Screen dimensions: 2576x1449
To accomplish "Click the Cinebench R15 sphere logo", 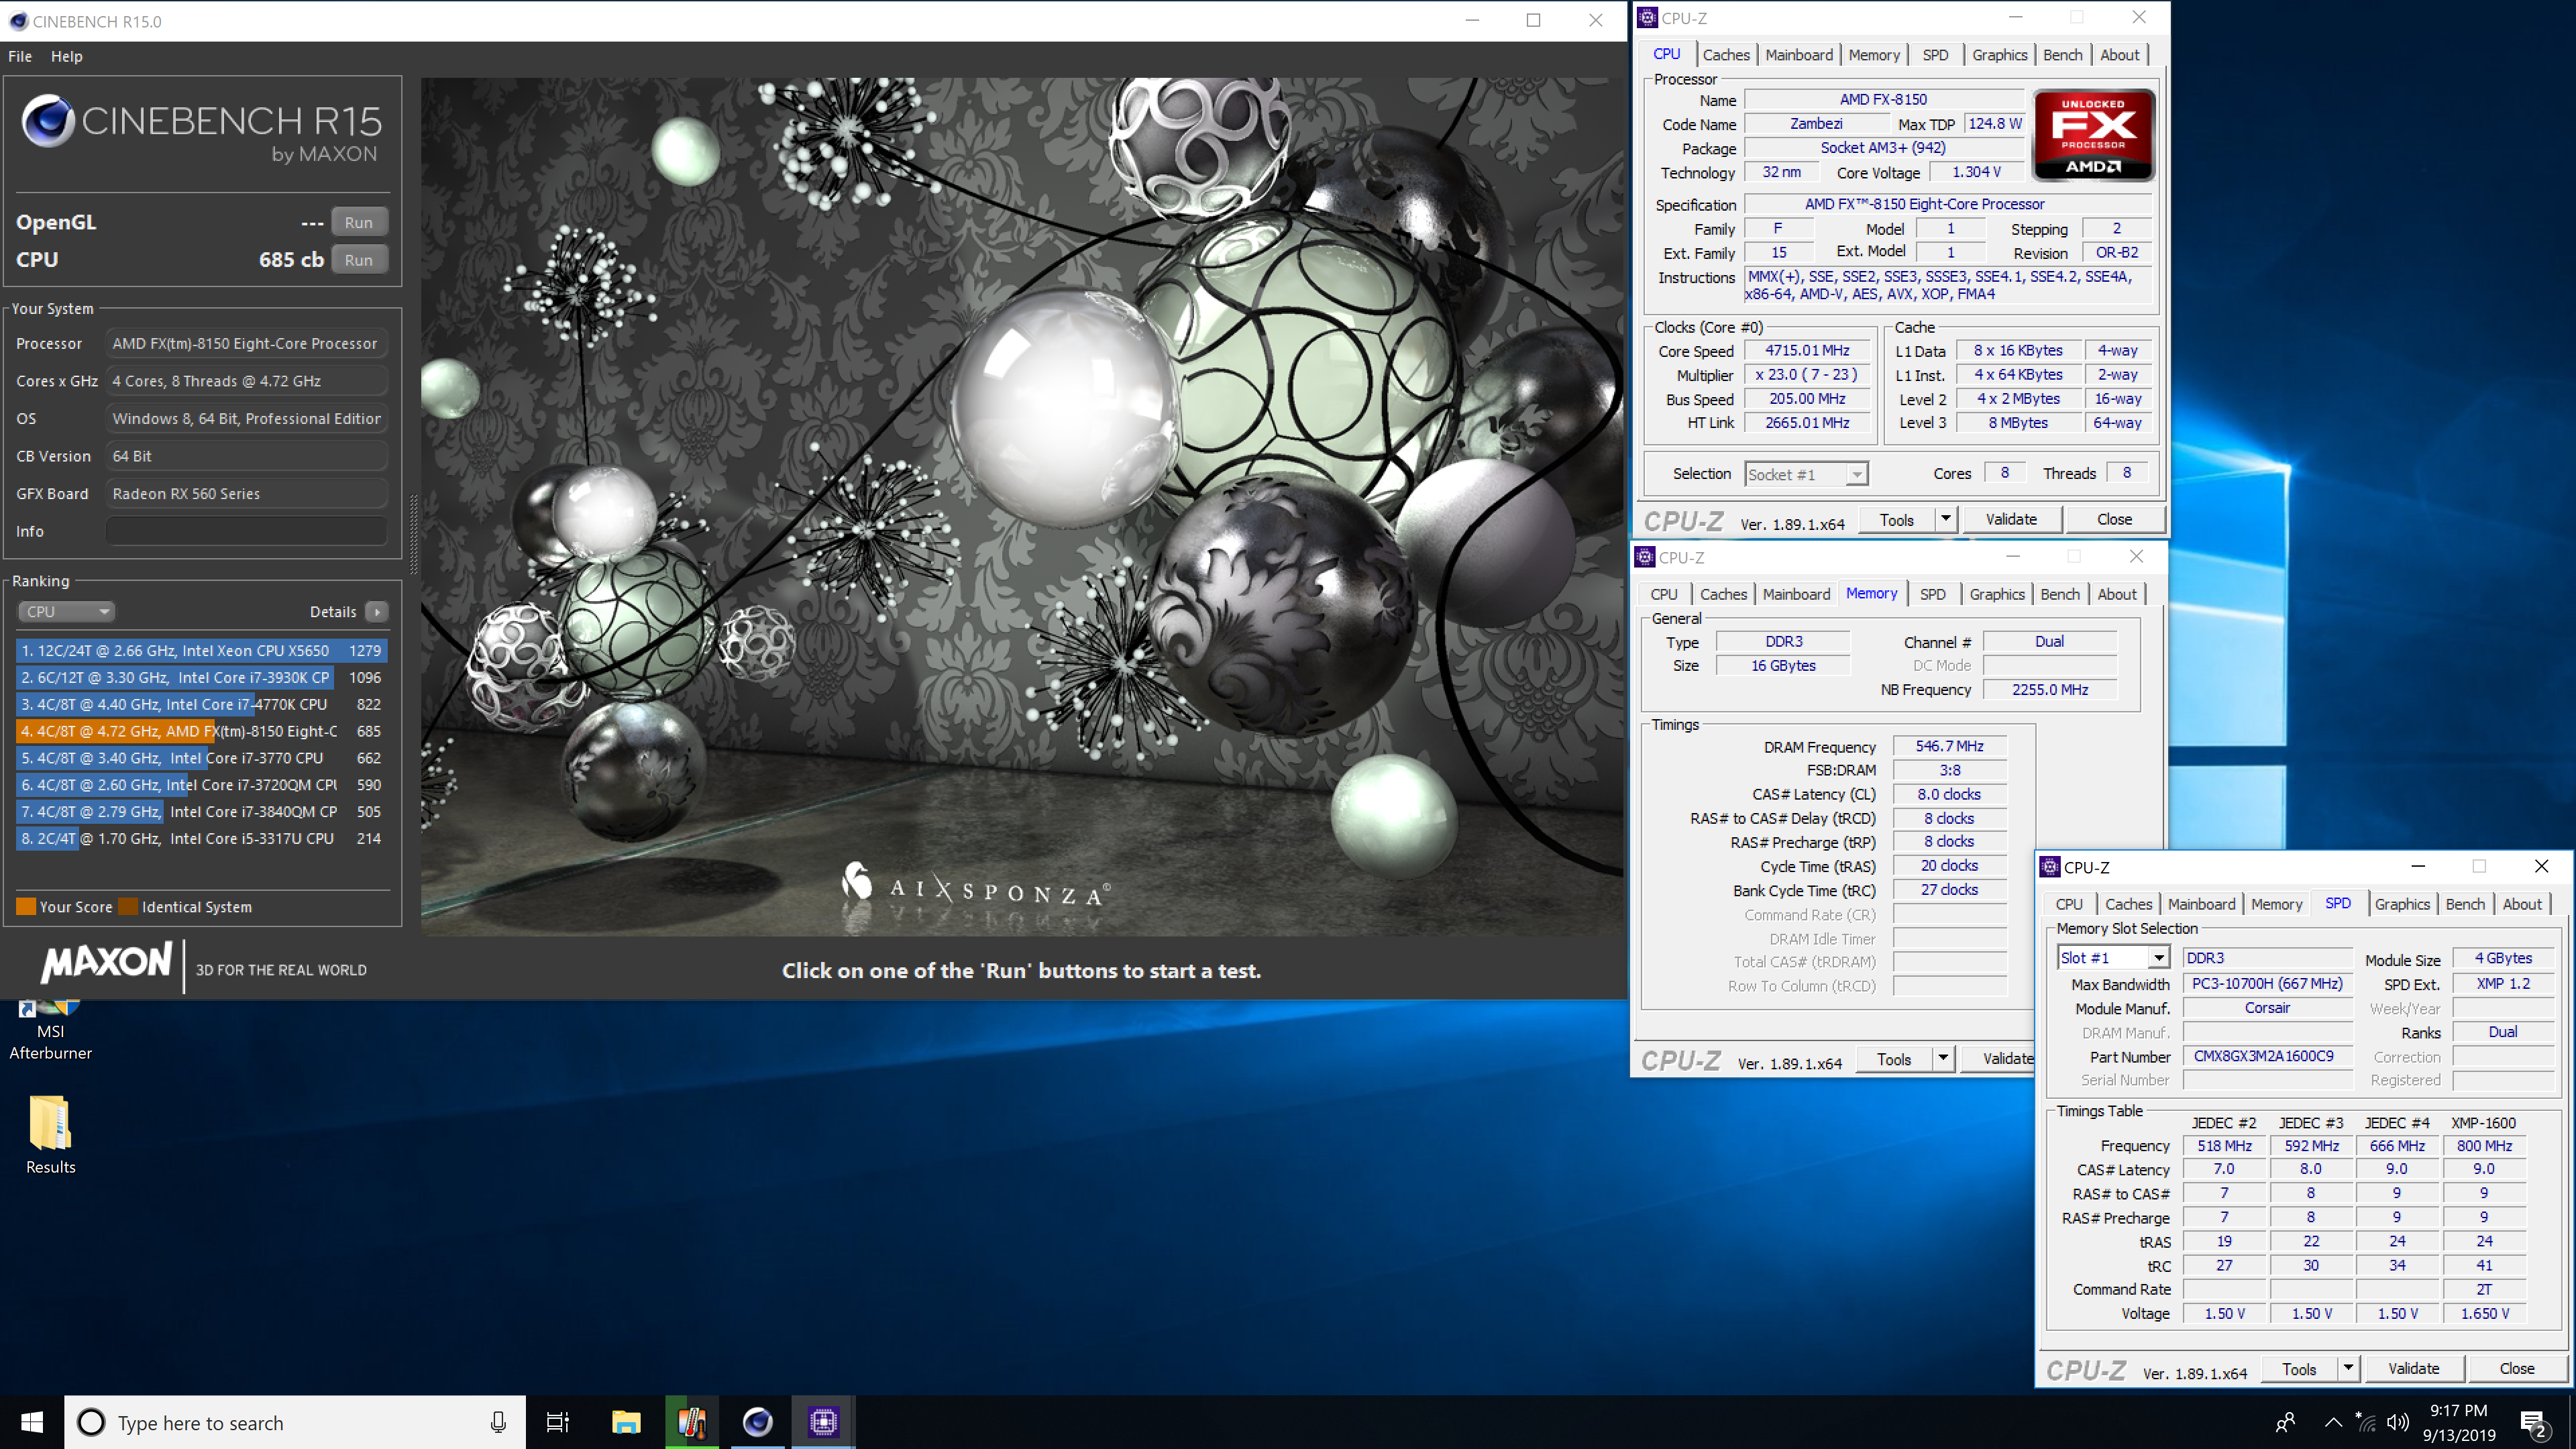I will [x=48, y=122].
